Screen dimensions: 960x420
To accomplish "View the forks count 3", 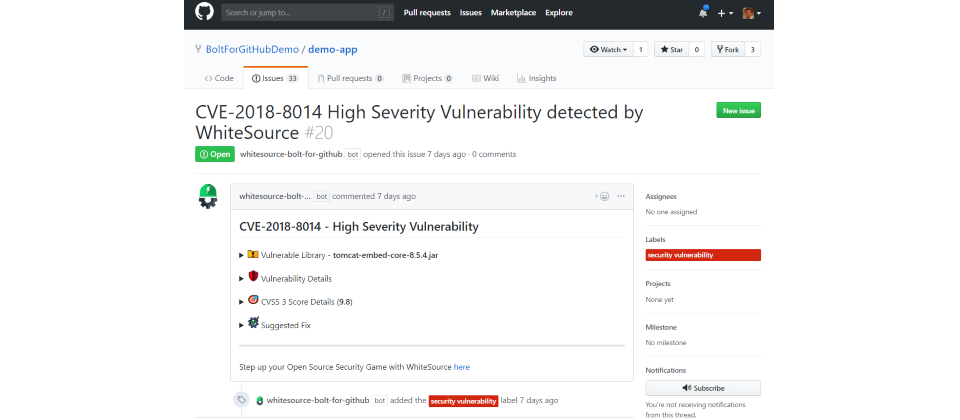I will (x=752, y=50).
